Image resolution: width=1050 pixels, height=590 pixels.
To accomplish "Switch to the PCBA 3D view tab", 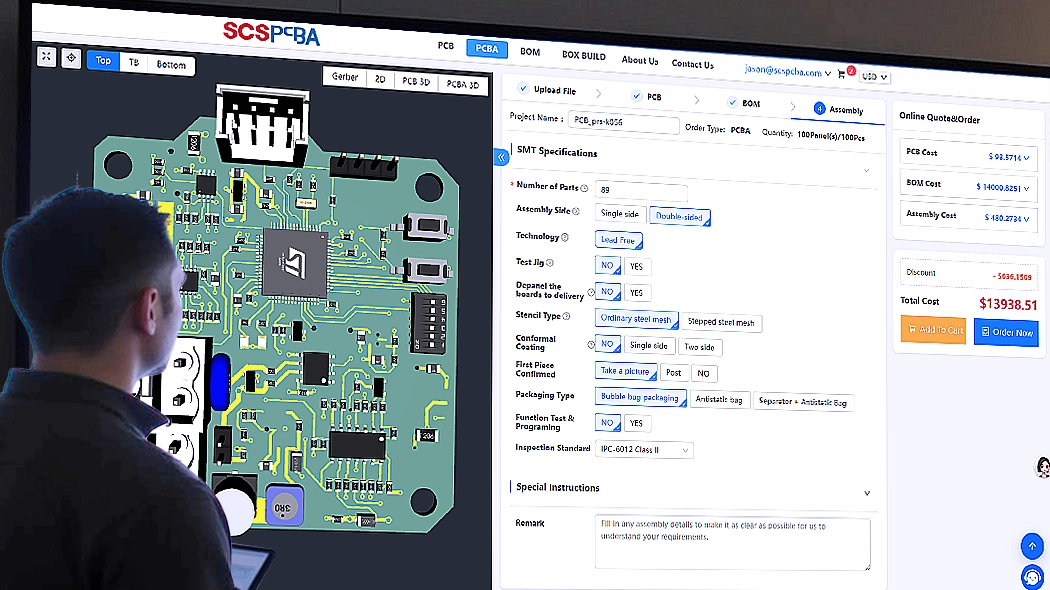I will coord(462,84).
